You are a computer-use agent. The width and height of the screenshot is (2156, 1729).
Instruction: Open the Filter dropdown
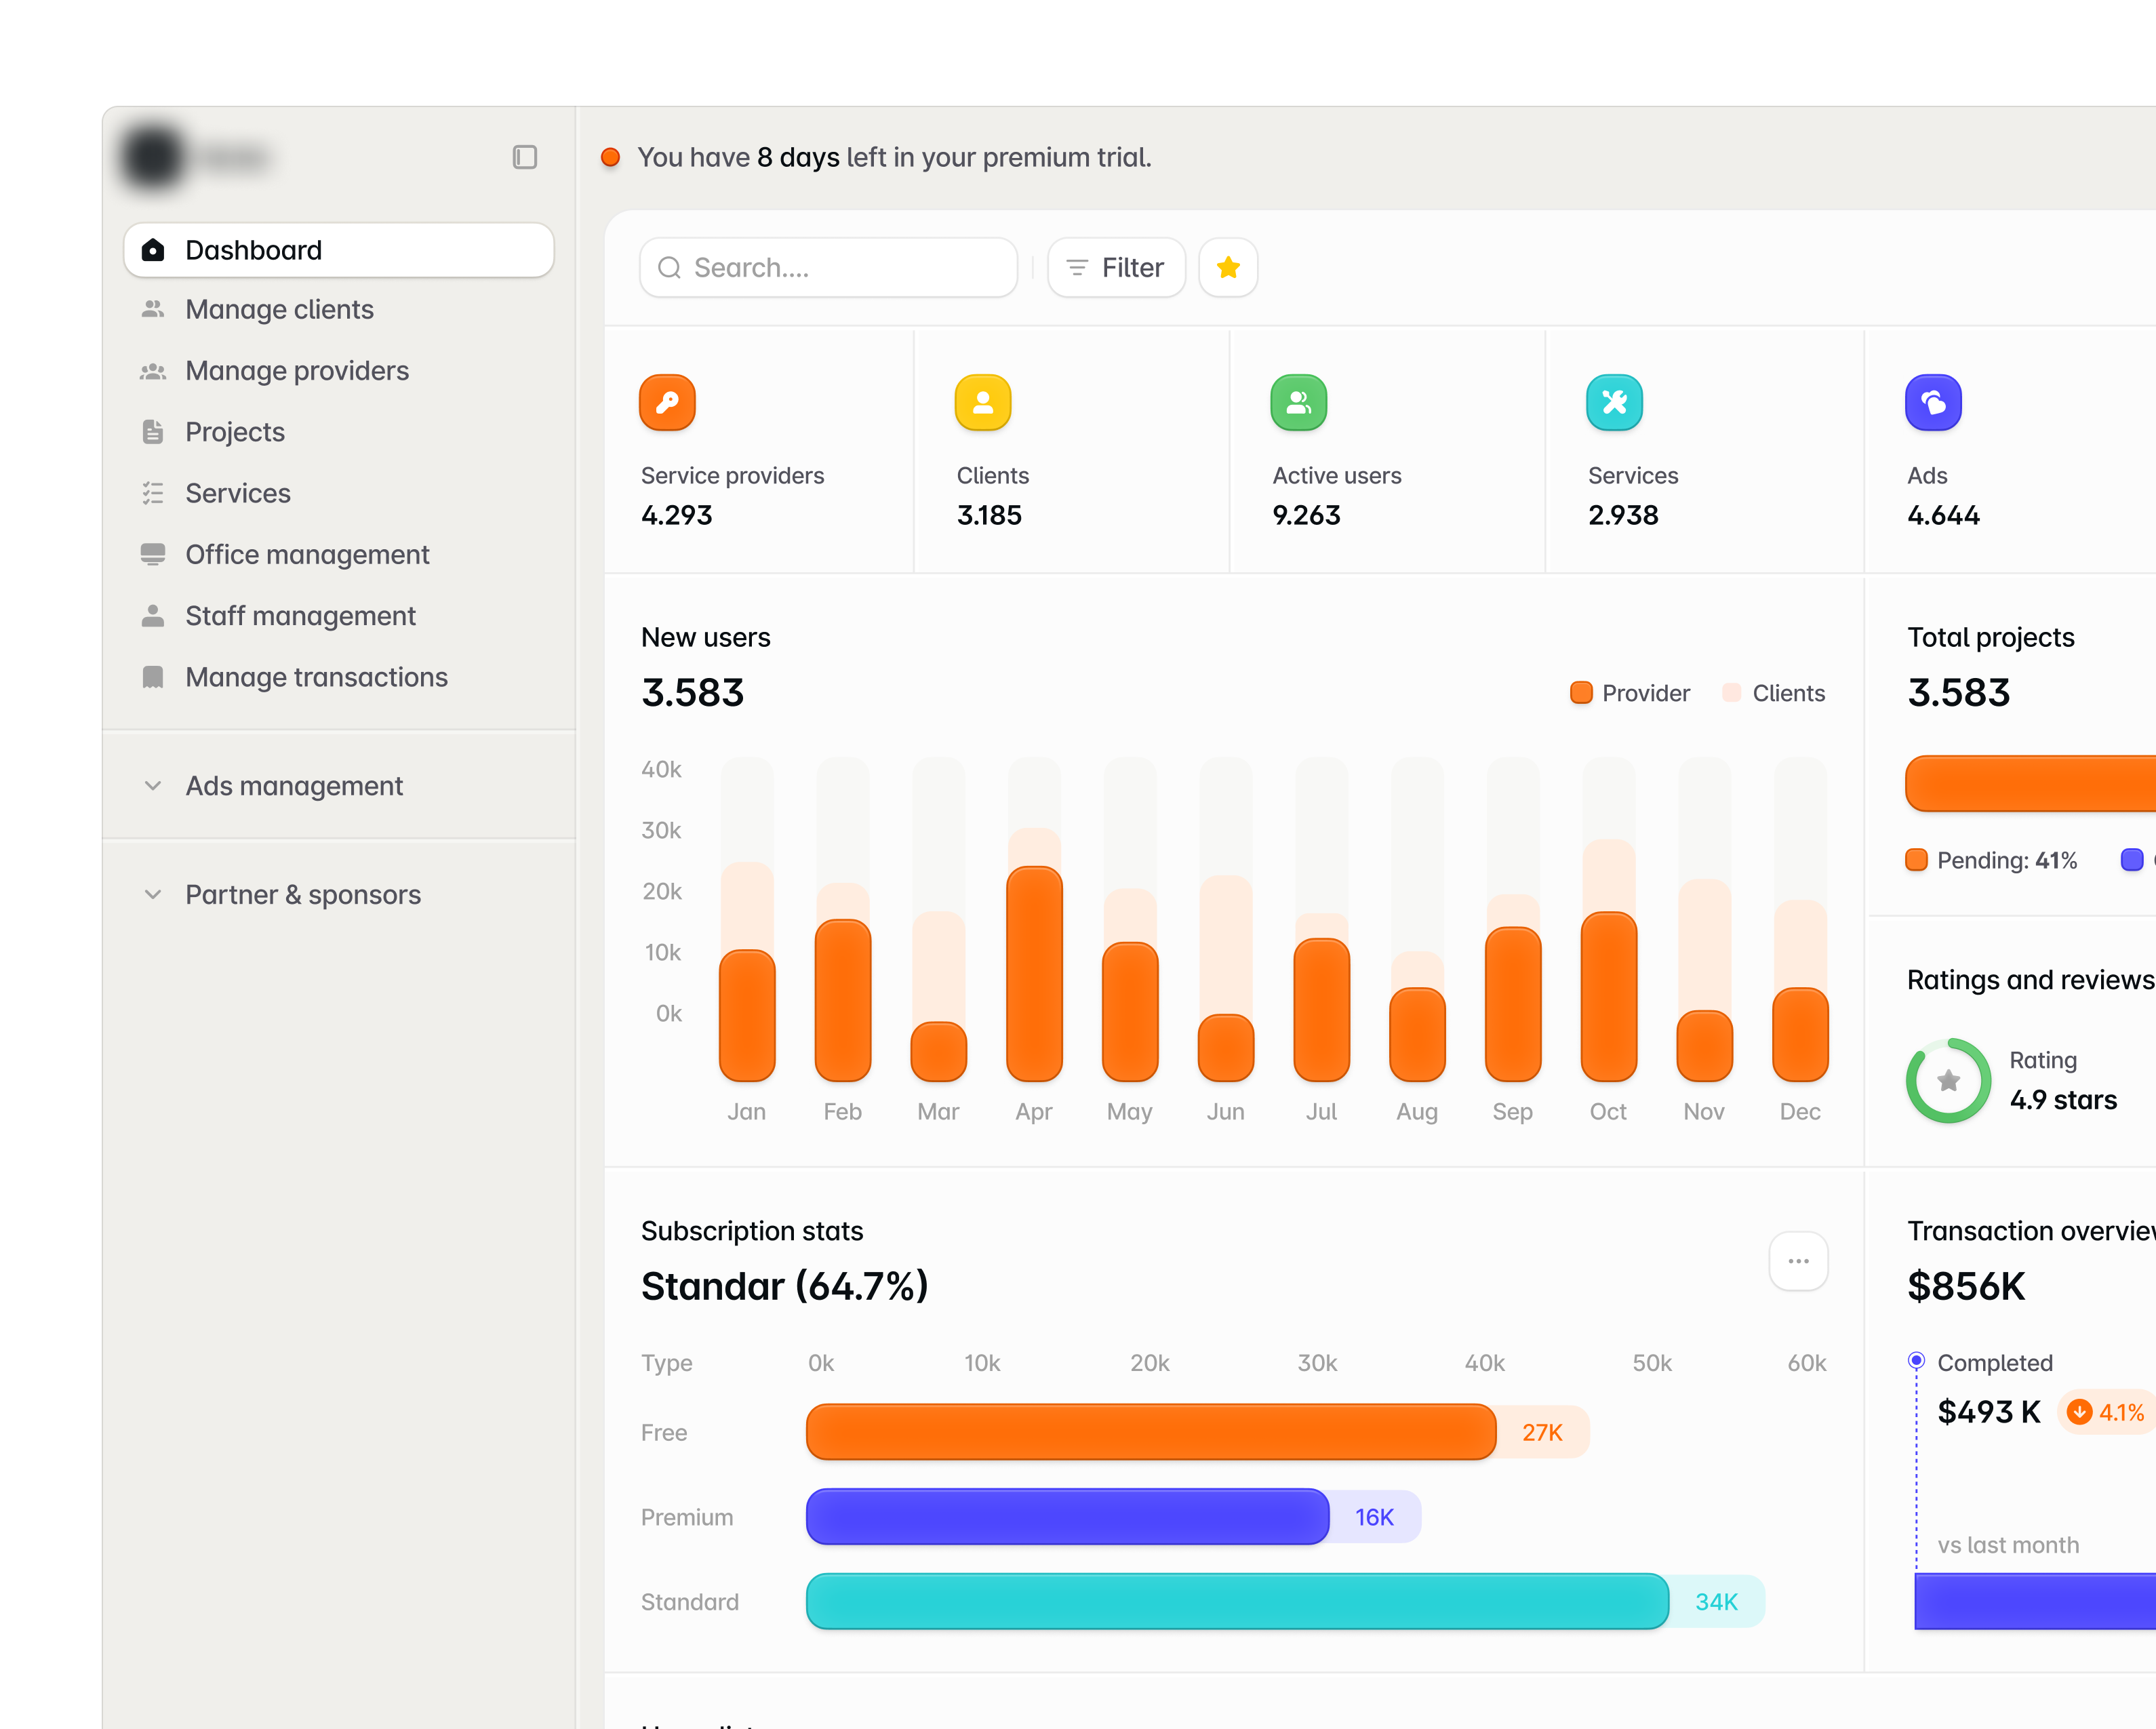(1116, 267)
